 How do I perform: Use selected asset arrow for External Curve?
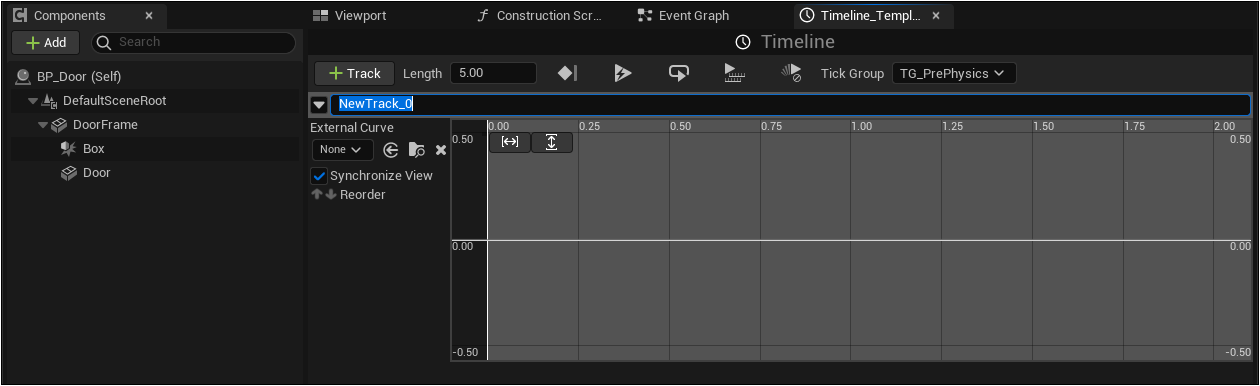(x=391, y=150)
